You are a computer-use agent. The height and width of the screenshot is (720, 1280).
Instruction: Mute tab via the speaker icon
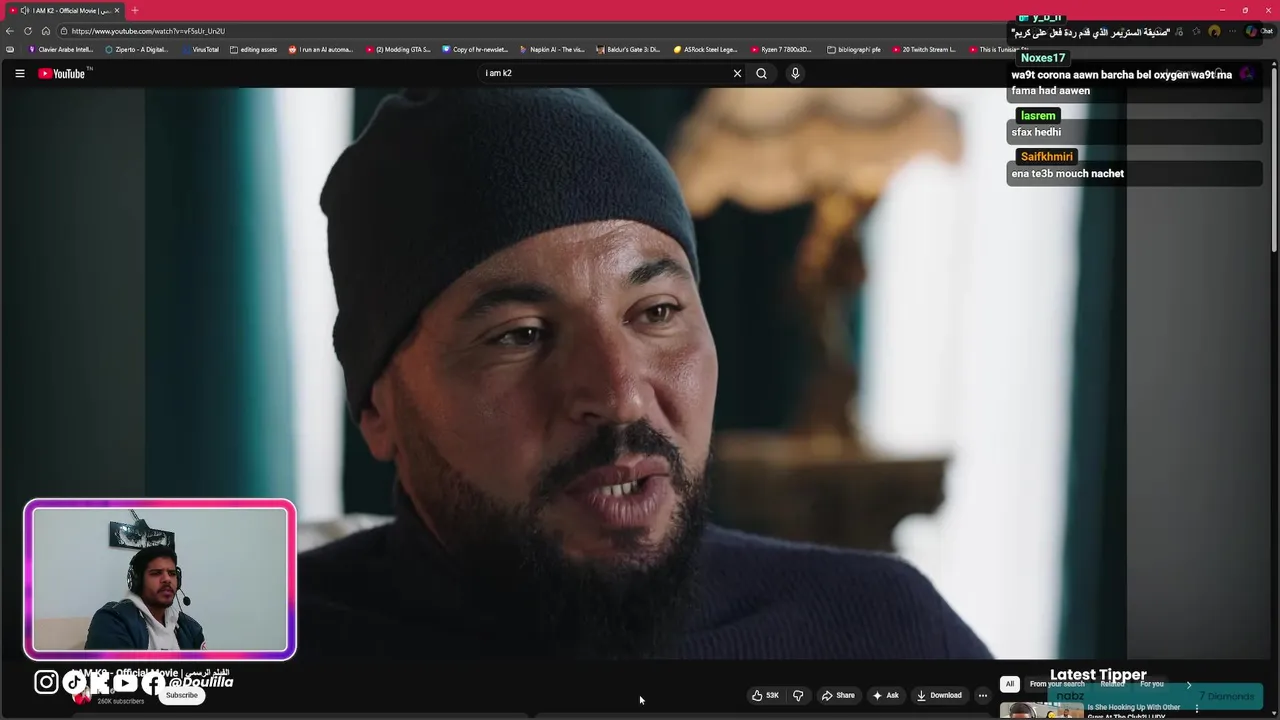click(23, 10)
